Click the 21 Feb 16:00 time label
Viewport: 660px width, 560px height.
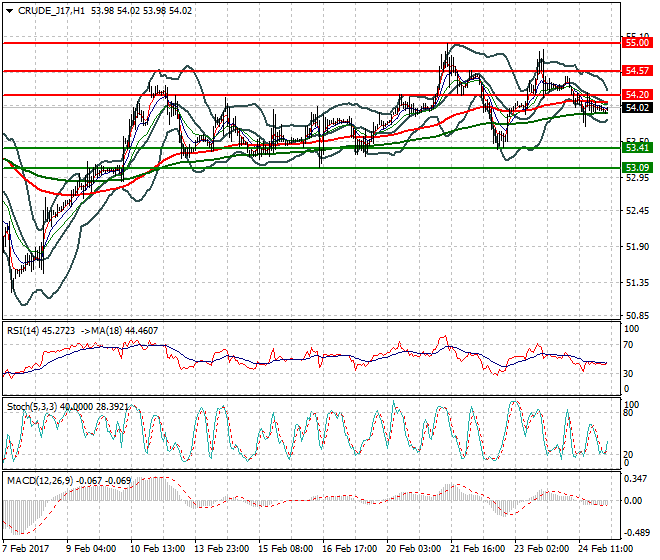478,549
